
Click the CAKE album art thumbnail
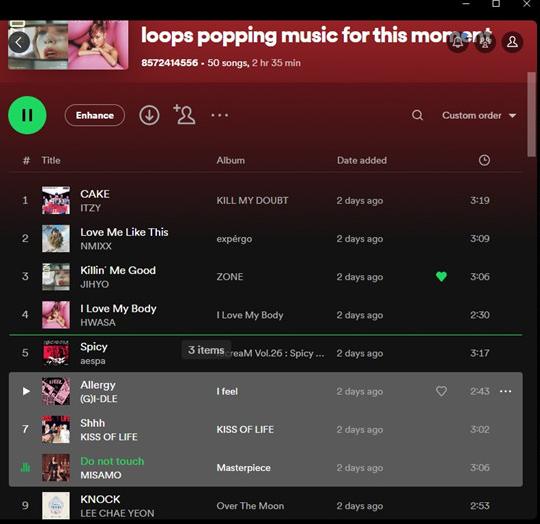(x=56, y=200)
